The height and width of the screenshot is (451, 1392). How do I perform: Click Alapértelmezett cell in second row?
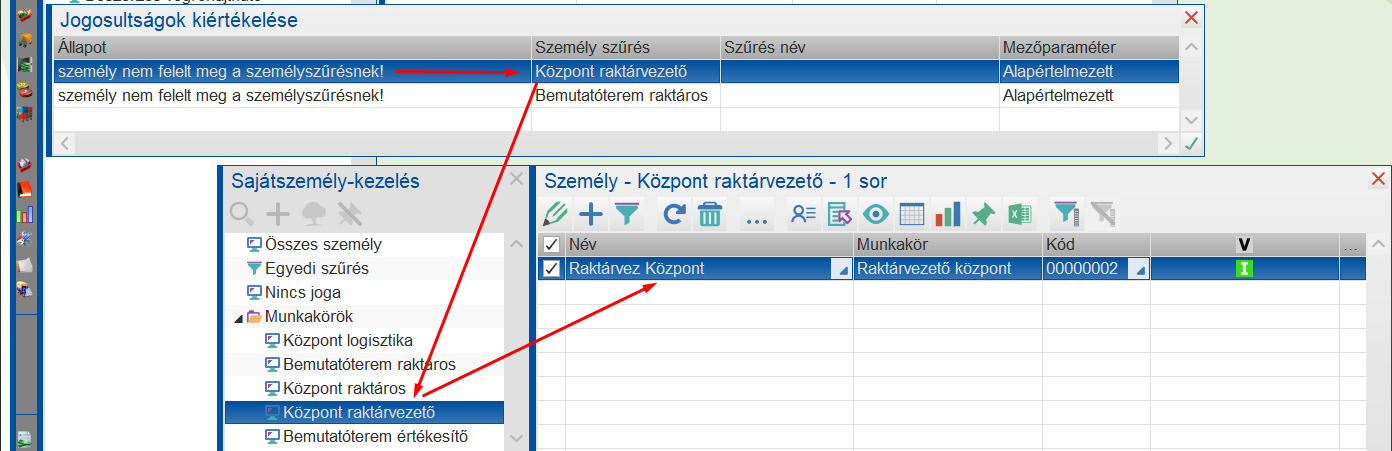[1088, 96]
